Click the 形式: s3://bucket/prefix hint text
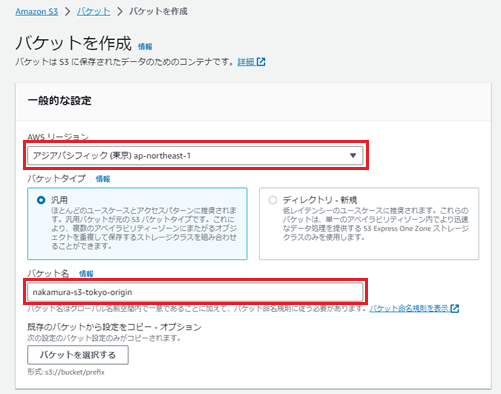The width and height of the screenshot is (501, 394). 66,372
